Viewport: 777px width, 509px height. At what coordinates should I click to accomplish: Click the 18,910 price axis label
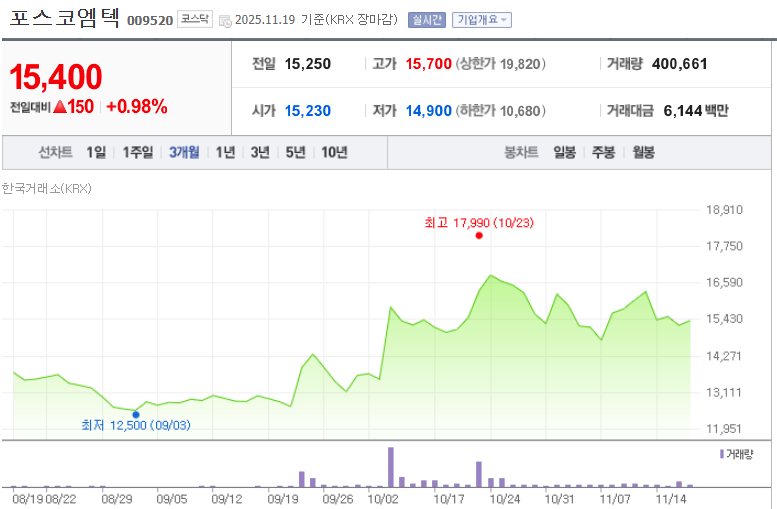[x=724, y=210]
